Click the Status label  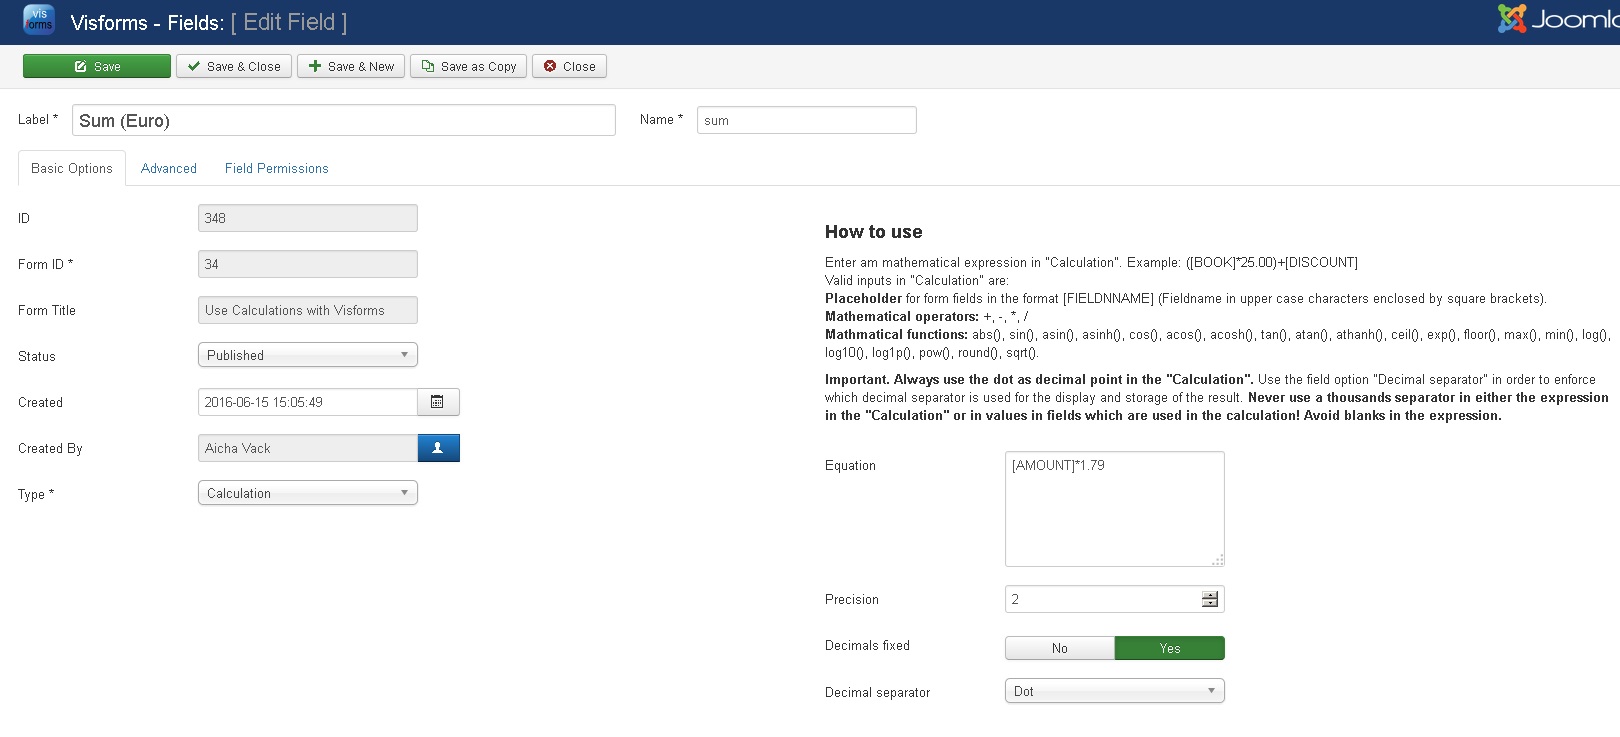(37, 356)
